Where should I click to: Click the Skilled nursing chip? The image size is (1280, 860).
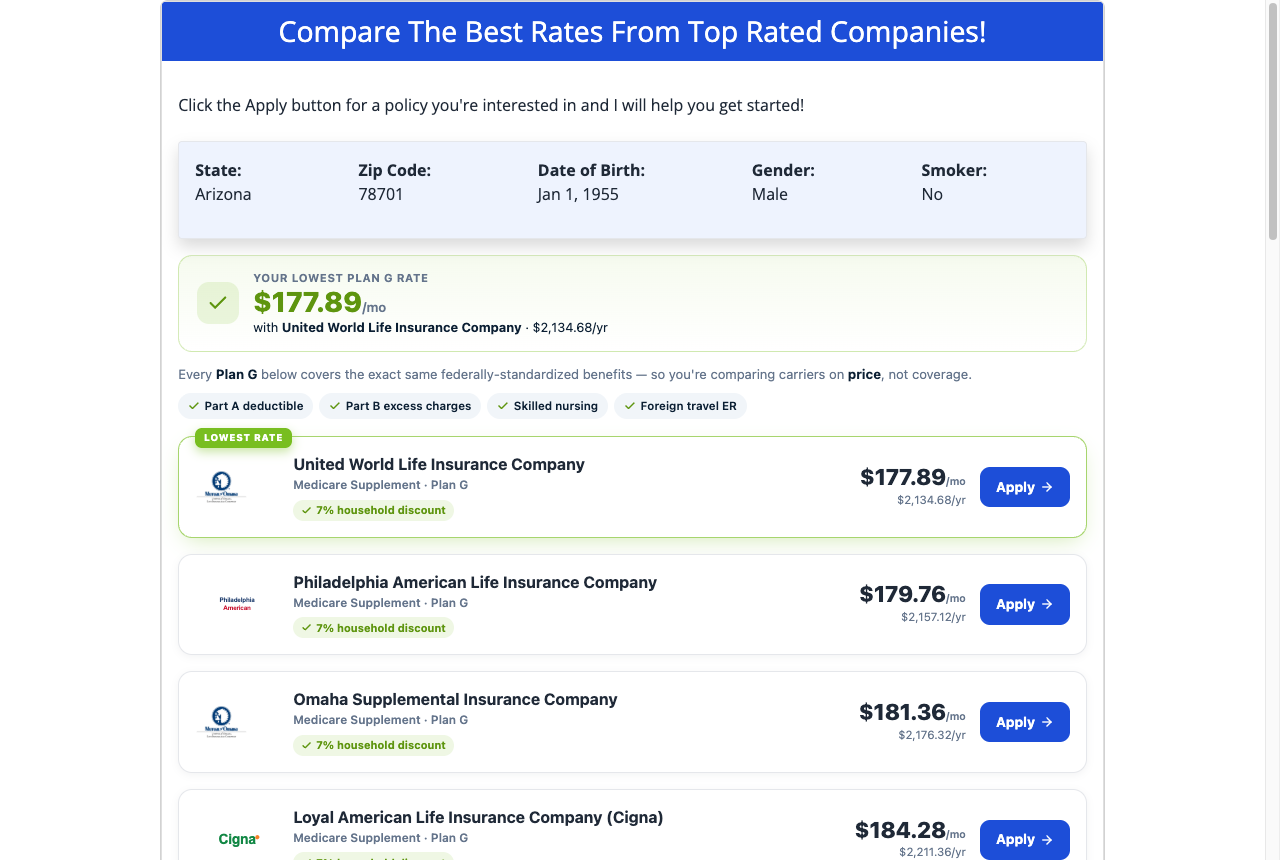[547, 406]
